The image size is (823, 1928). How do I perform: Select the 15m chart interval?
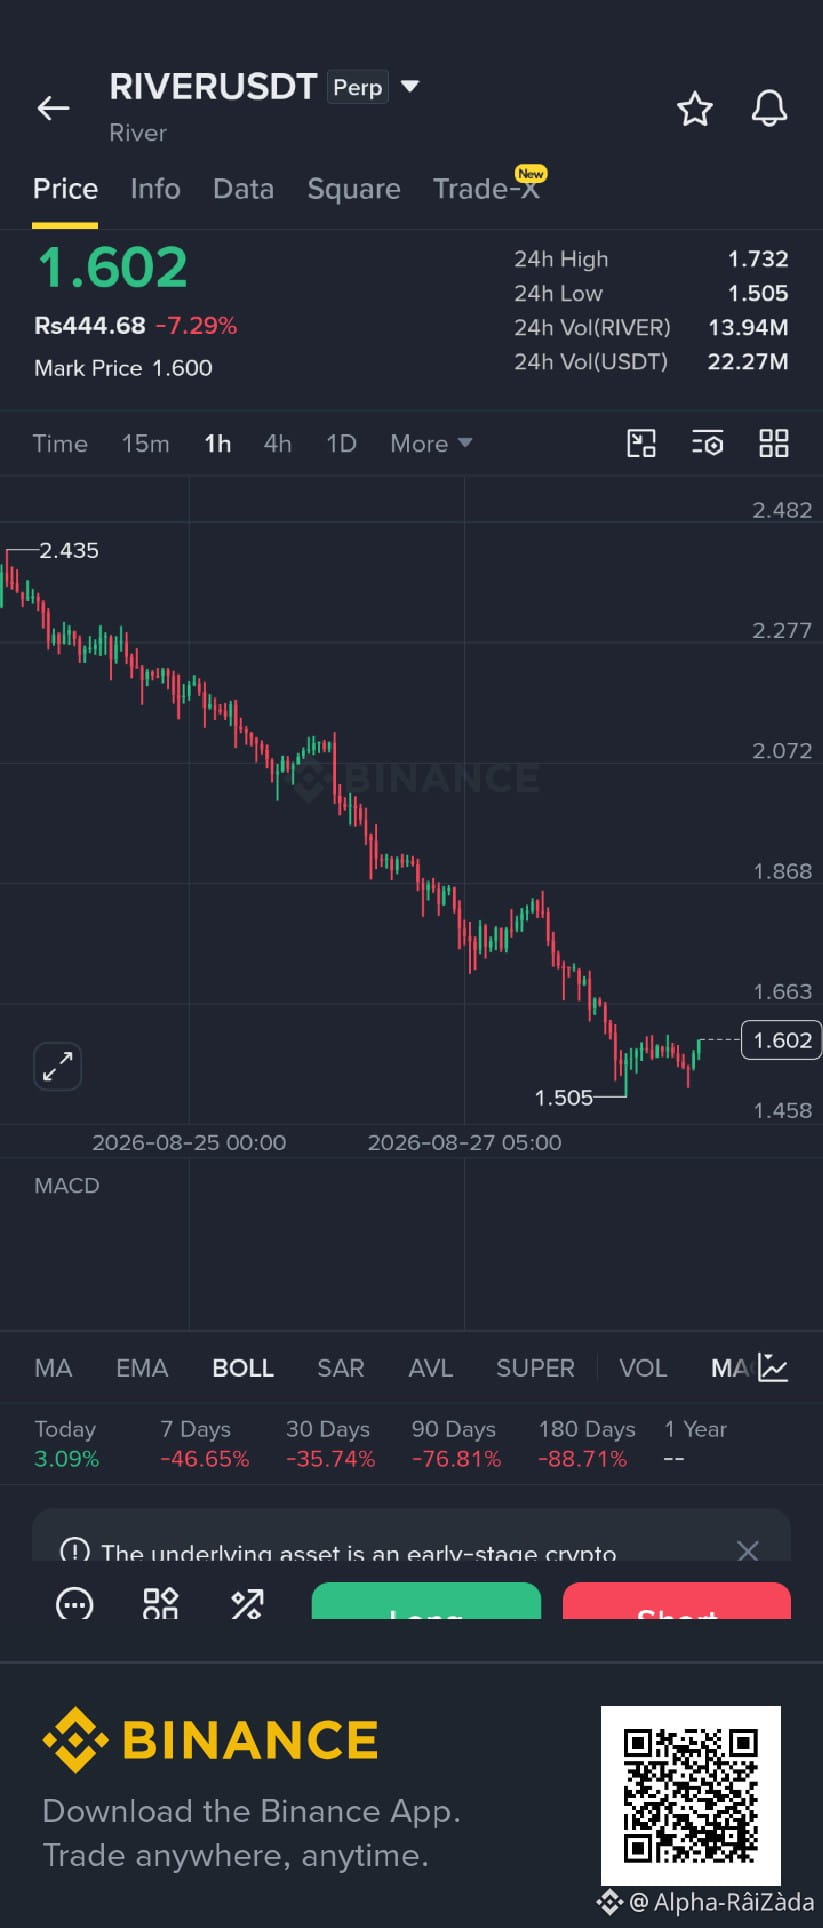pos(145,443)
